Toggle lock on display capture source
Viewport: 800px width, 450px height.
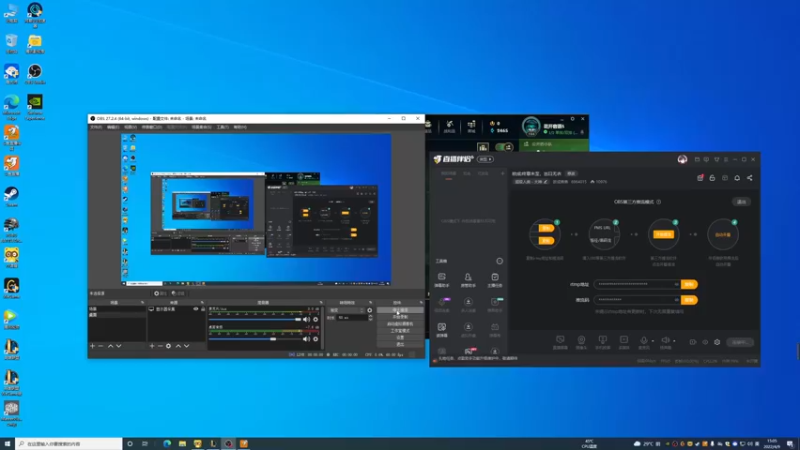coord(203,309)
